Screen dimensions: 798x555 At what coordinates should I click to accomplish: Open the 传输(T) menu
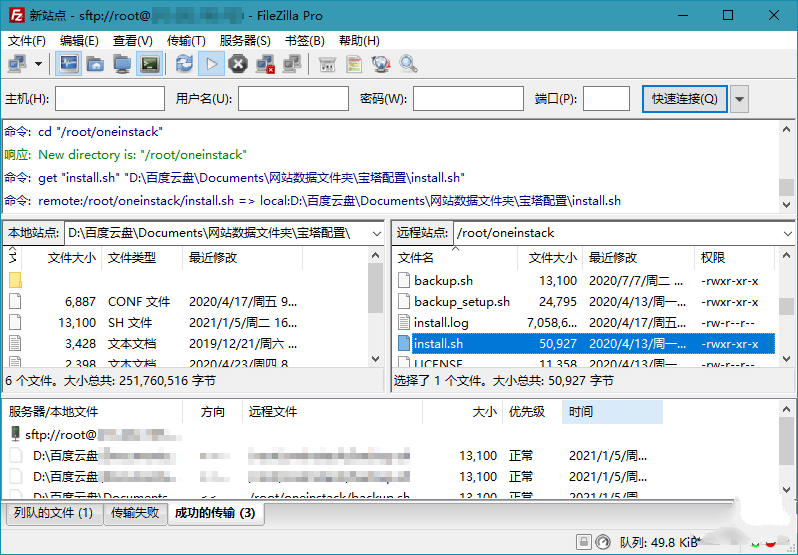(x=186, y=41)
